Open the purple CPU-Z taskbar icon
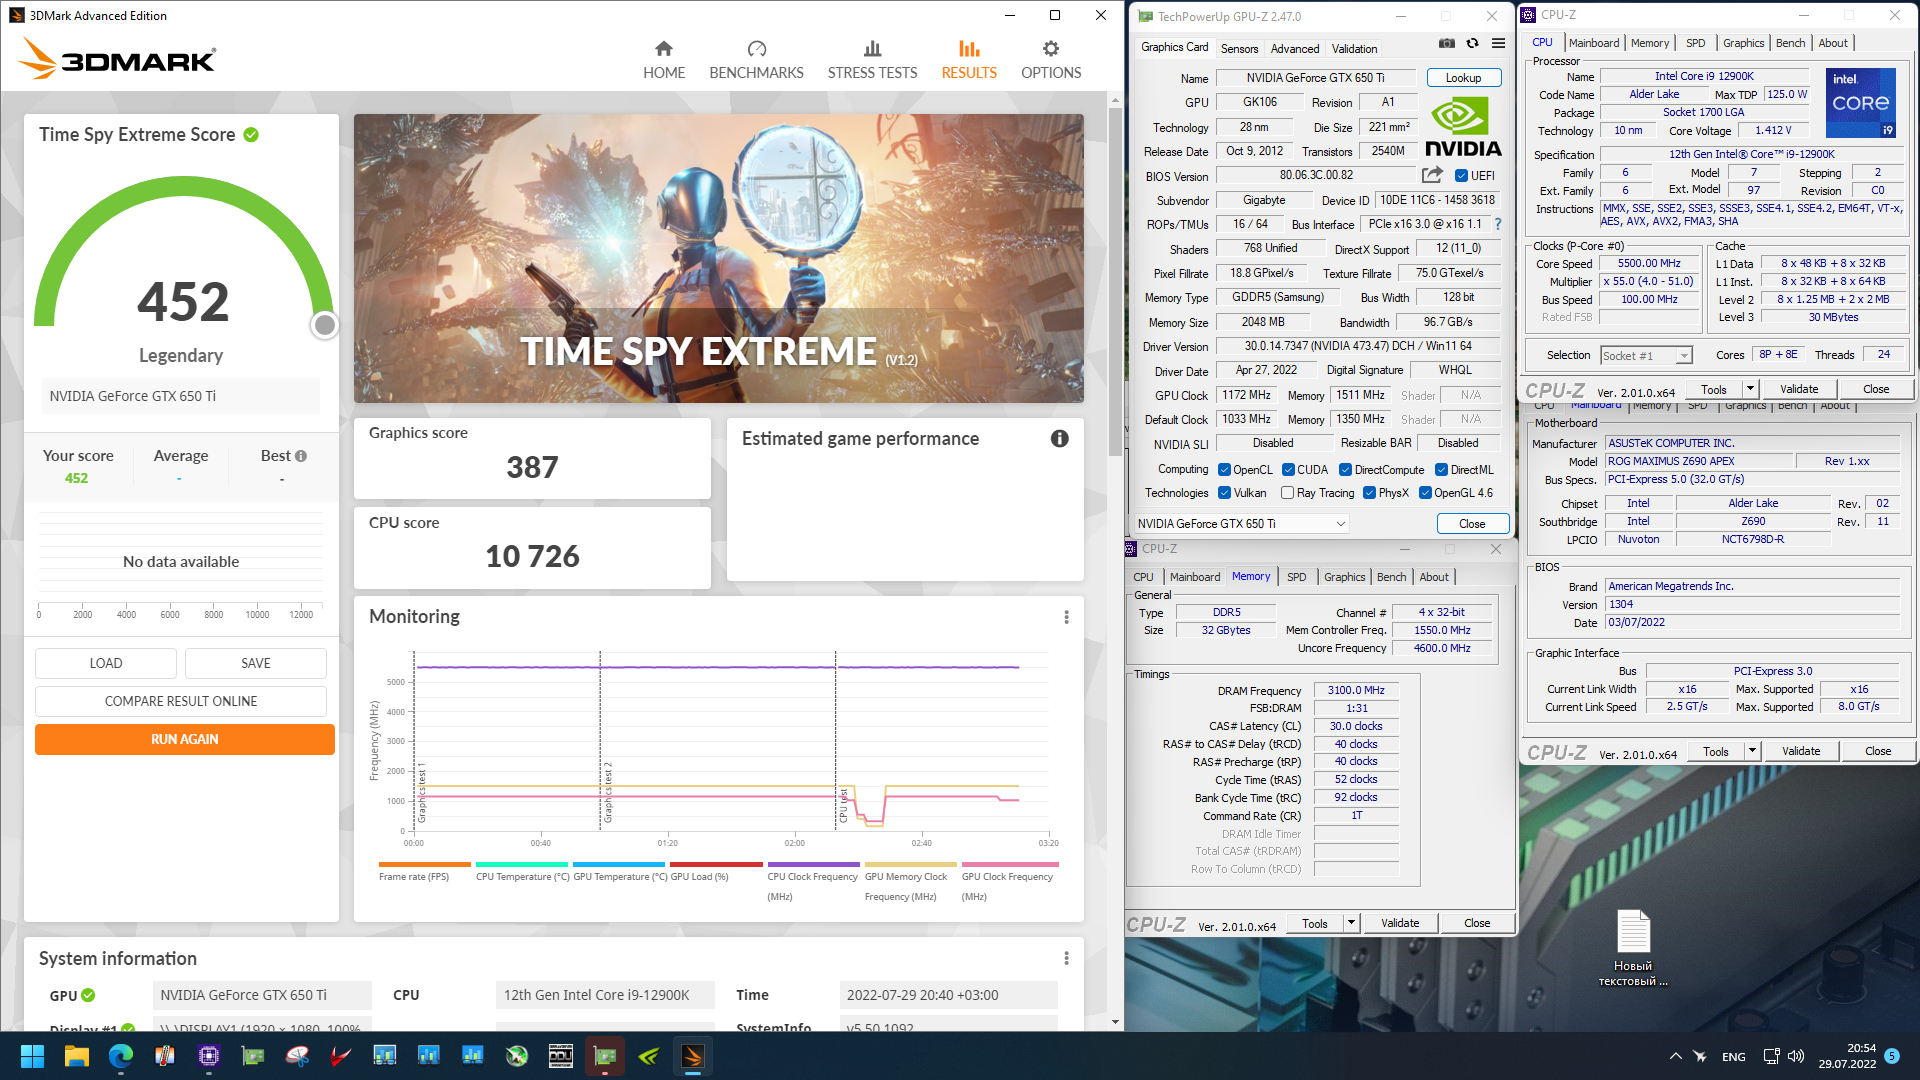Viewport: 1920px width, 1080px height. (209, 1056)
